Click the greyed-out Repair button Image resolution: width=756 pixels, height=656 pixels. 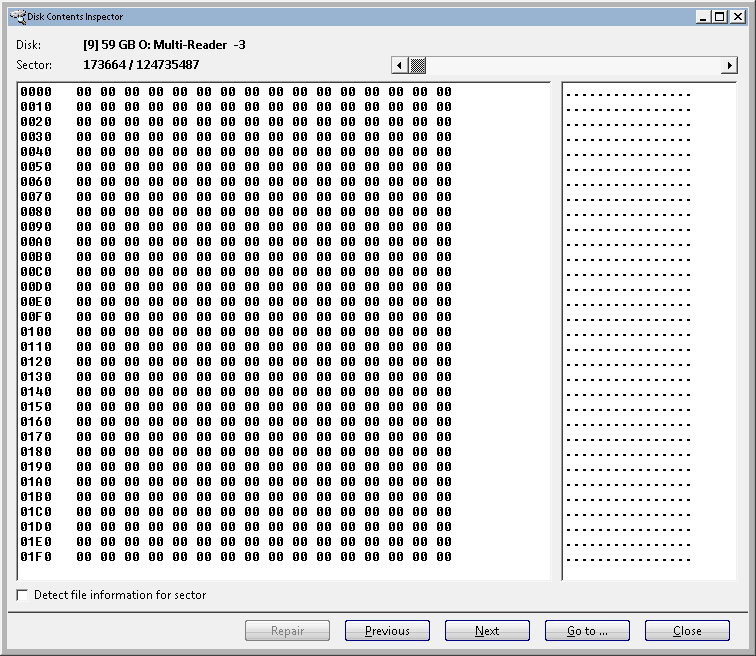tap(287, 631)
